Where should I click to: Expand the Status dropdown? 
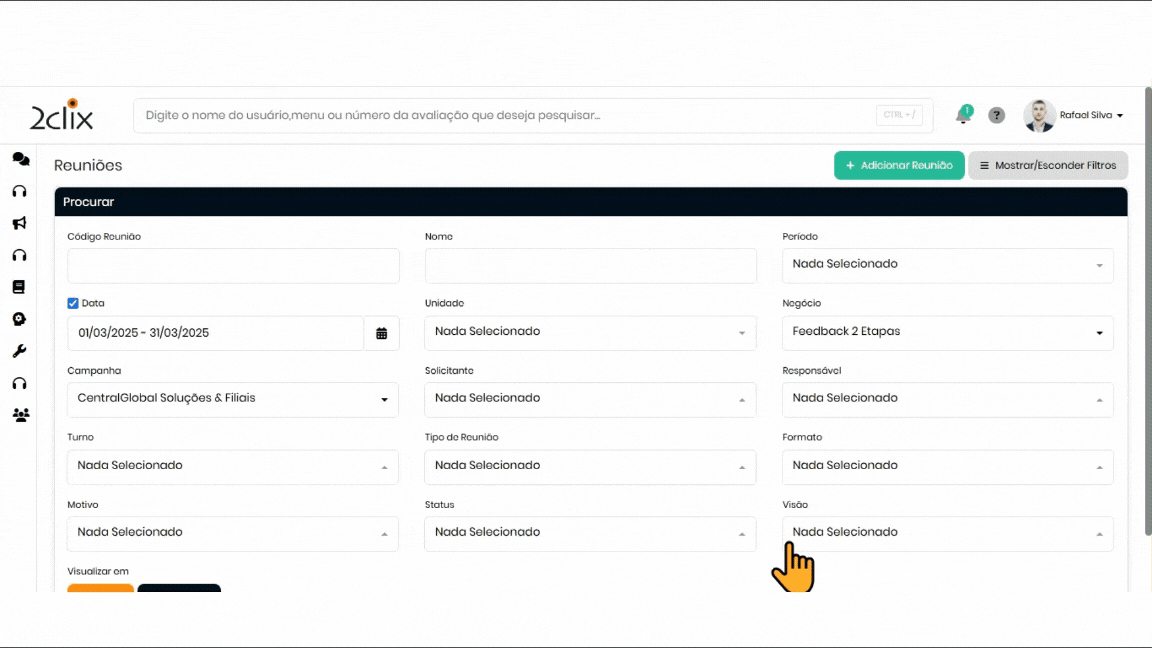590,533
